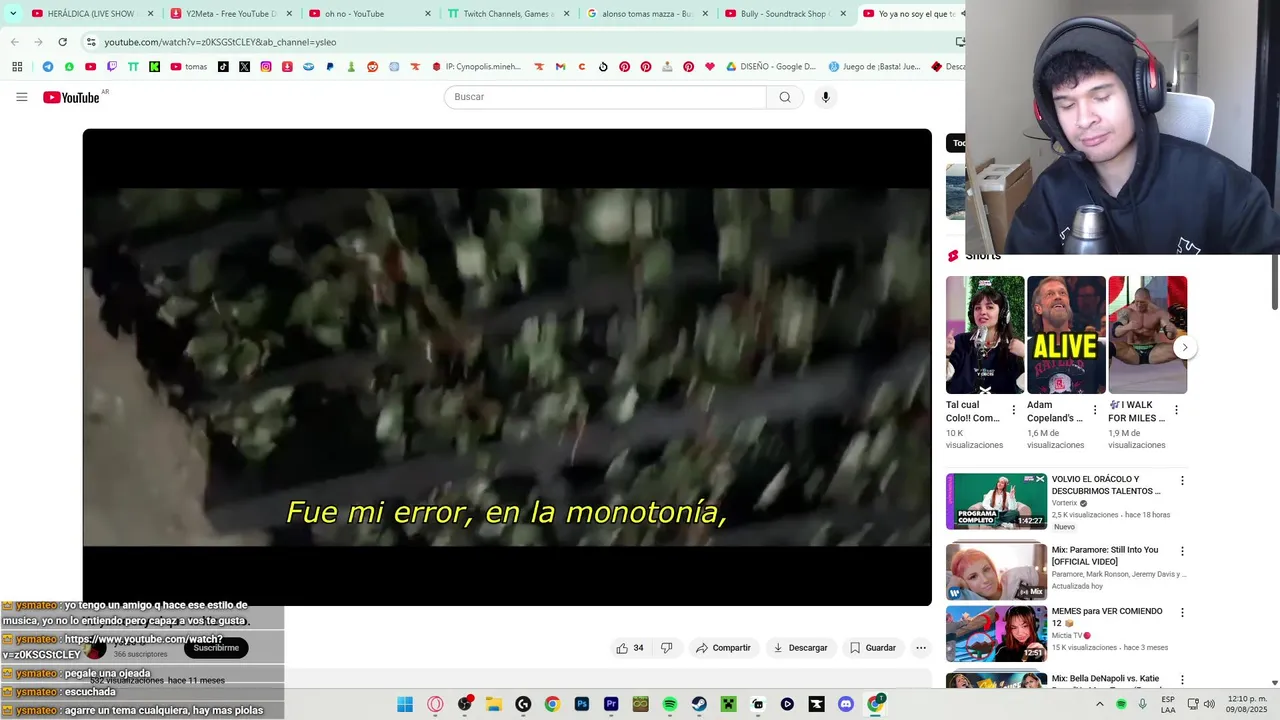Reload the page with the refresh icon
This screenshot has height=720, width=1280.
(x=62, y=42)
